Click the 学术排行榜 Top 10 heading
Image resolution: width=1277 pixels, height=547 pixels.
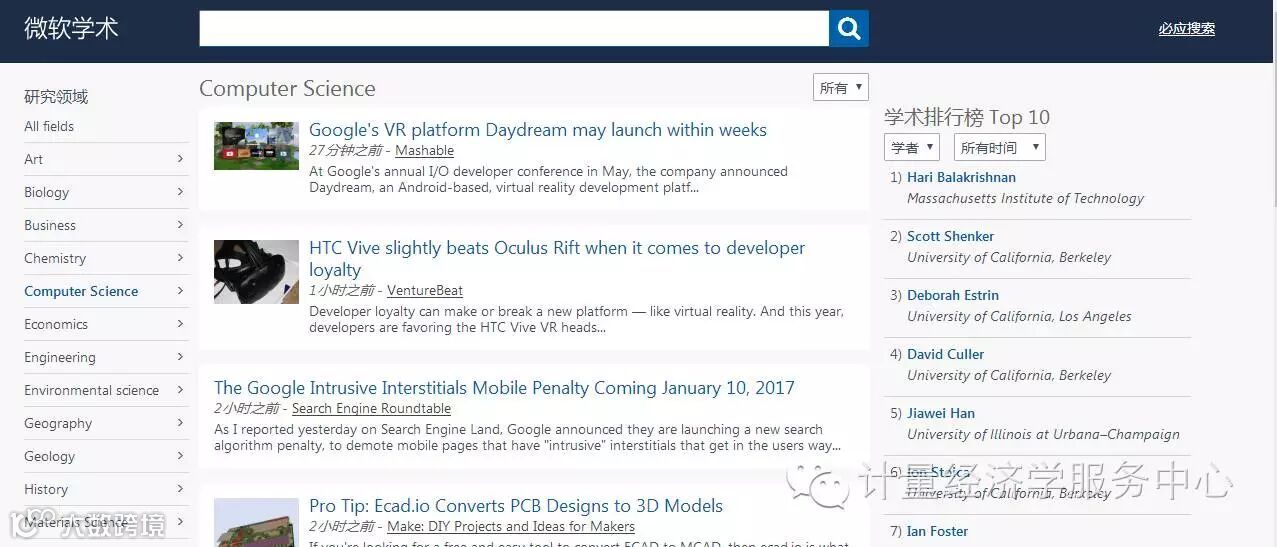[x=967, y=118]
